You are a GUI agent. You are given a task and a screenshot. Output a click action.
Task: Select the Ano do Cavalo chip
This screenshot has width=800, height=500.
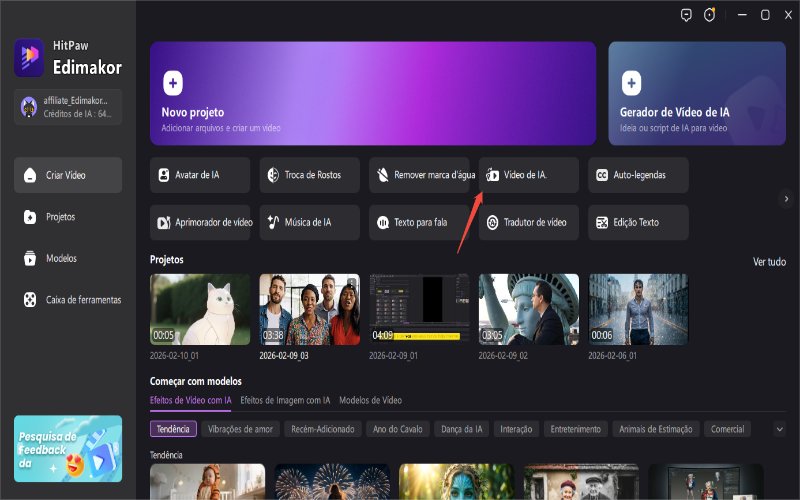pyautogui.click(x=398, y=429)
